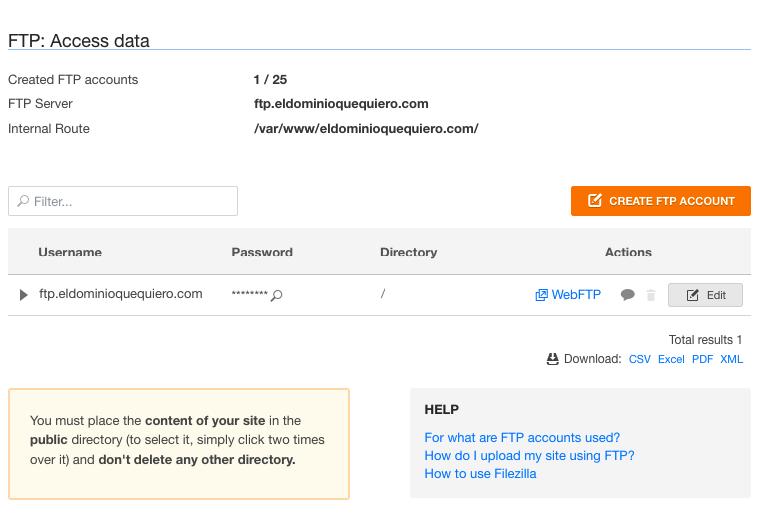779x516 pixels.
Task: Download results as XML
Action: click(x=731, y=359)
